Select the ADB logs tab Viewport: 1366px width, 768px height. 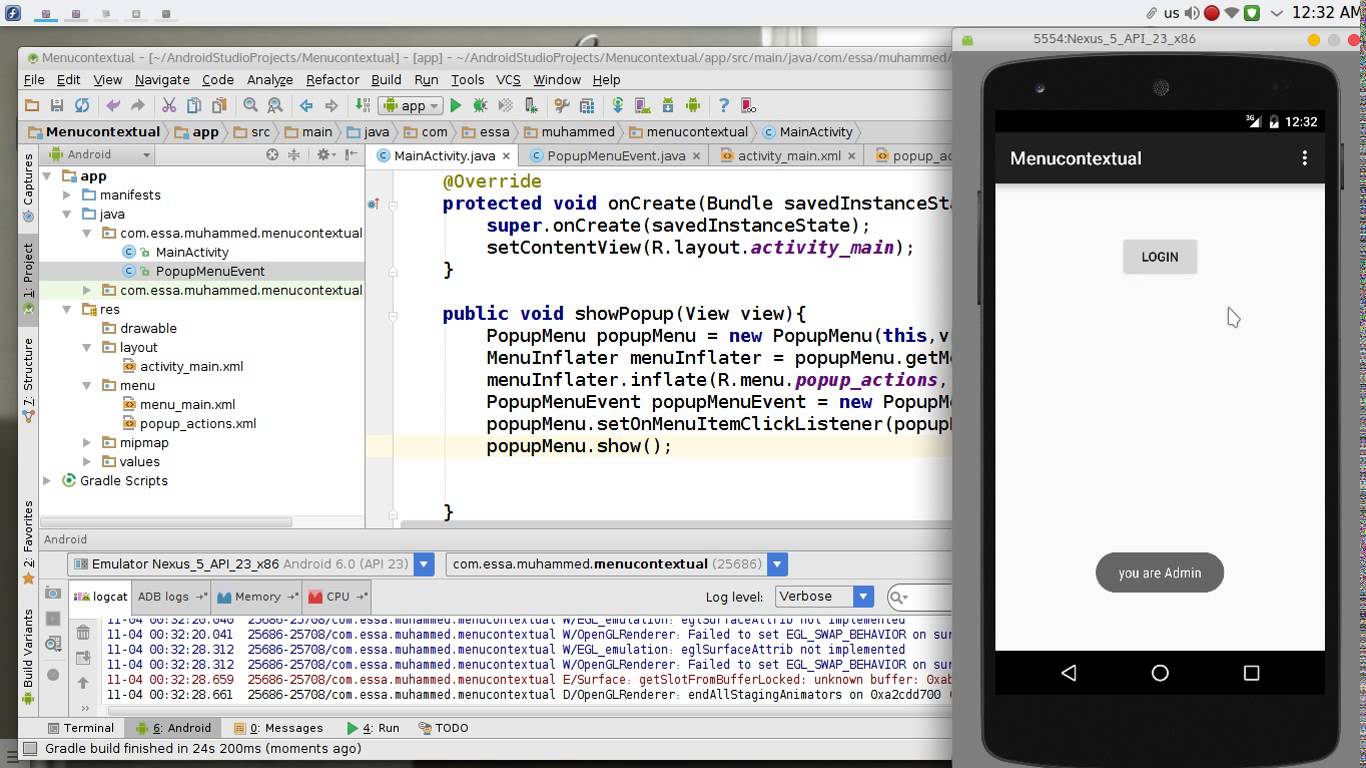163,596
